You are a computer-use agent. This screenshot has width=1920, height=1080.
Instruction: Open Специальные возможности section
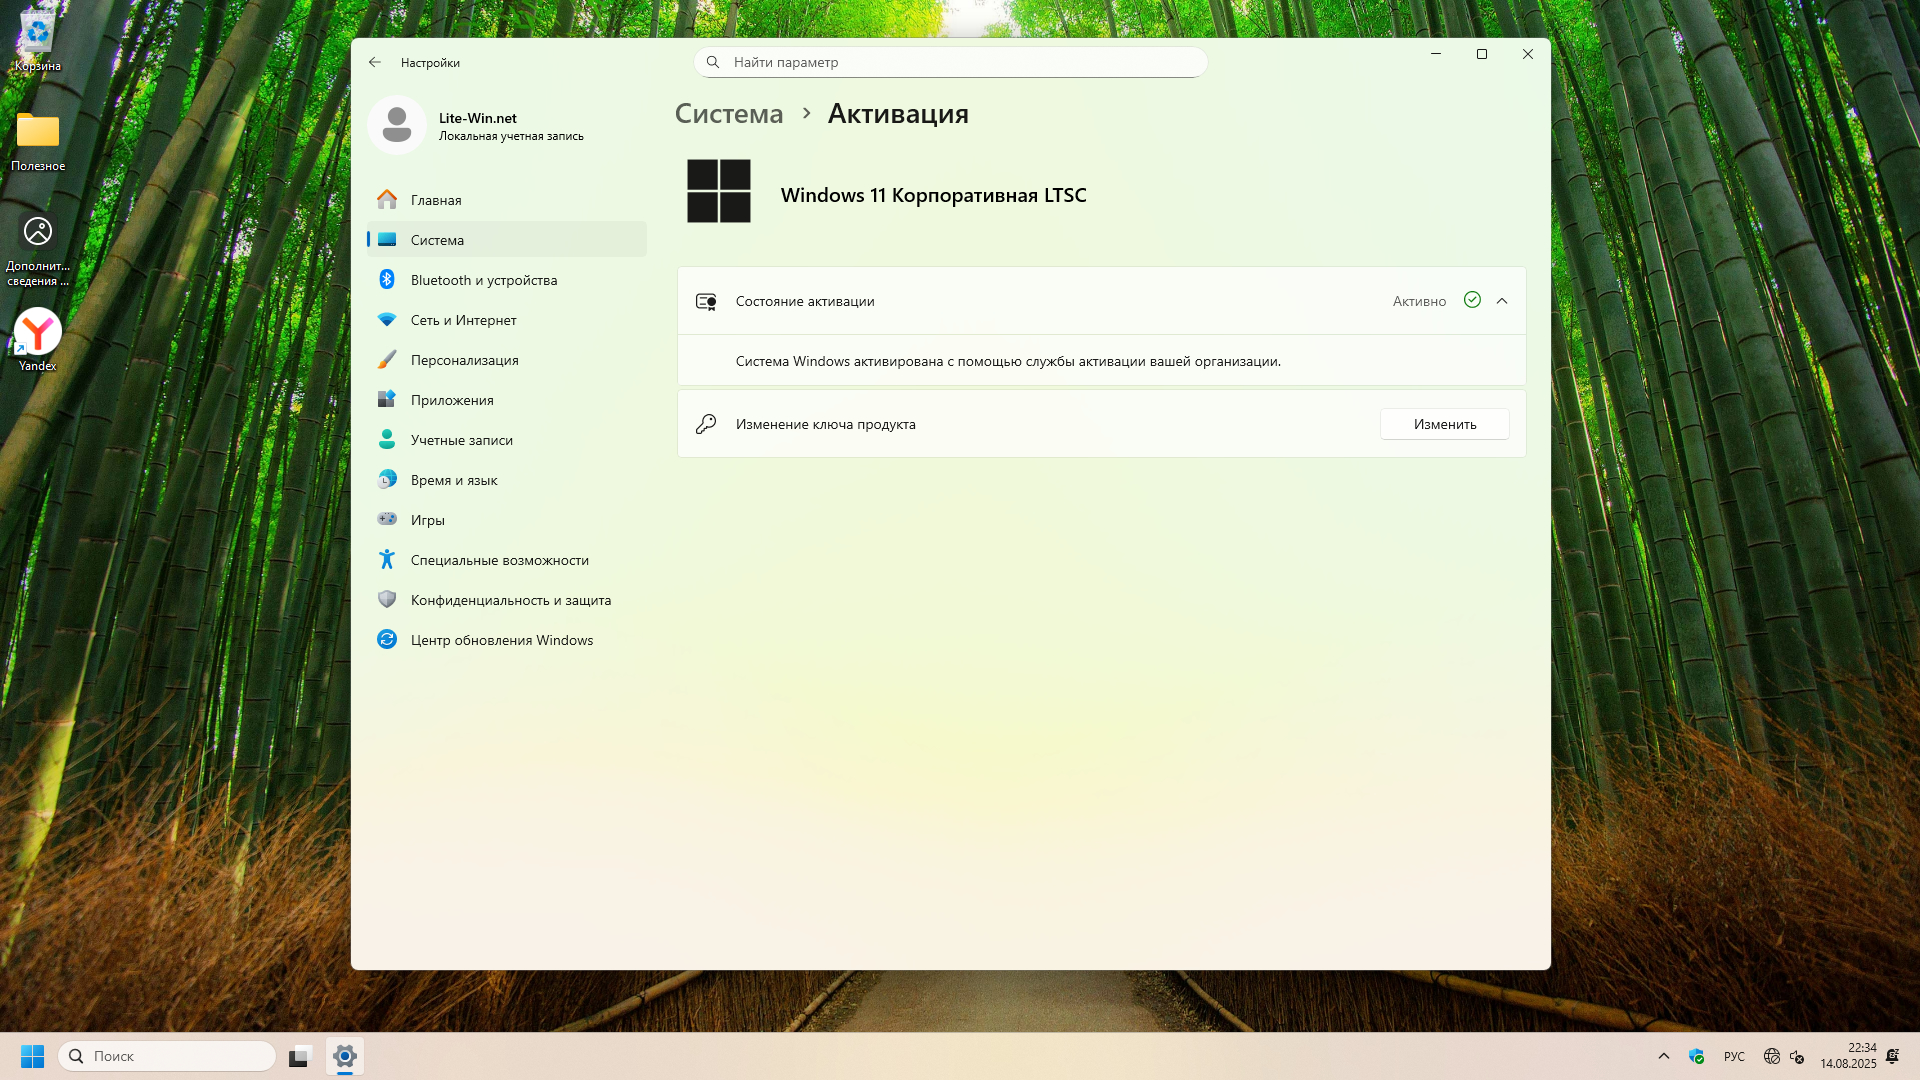(x=499, y=560)
